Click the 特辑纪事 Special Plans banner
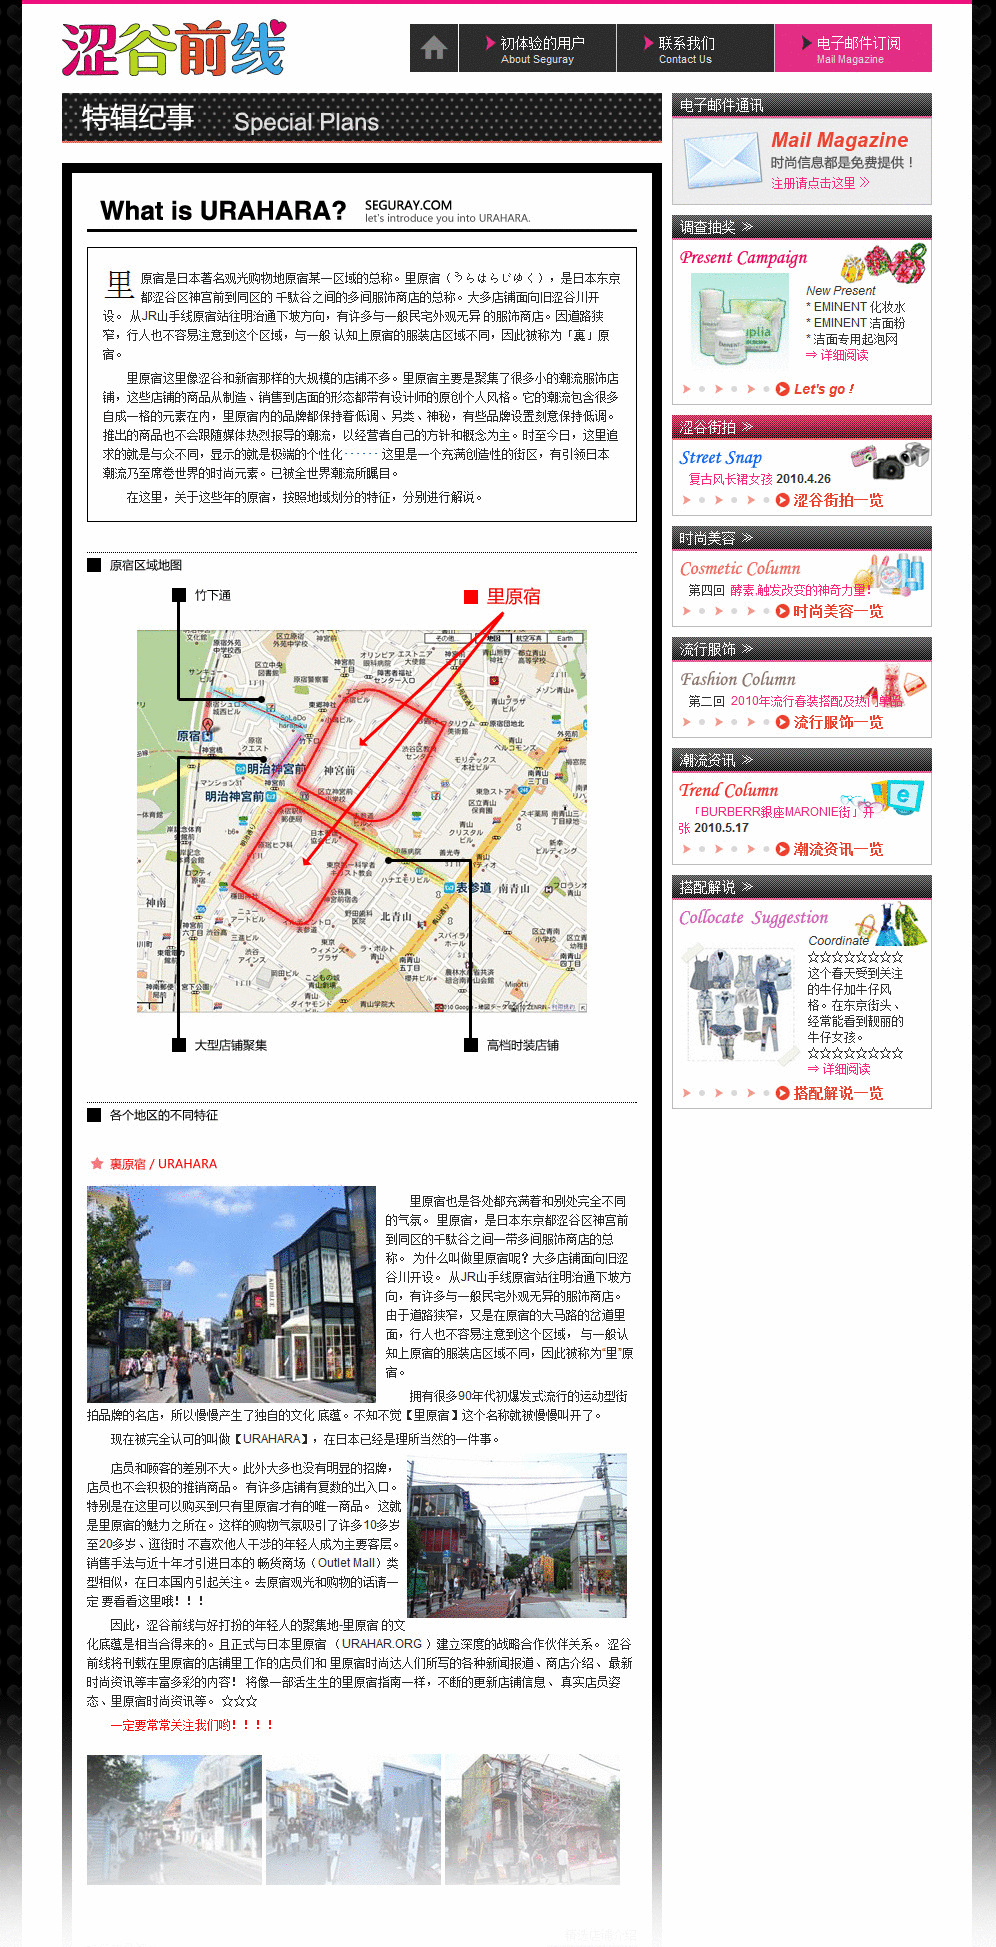 point(362,118)
